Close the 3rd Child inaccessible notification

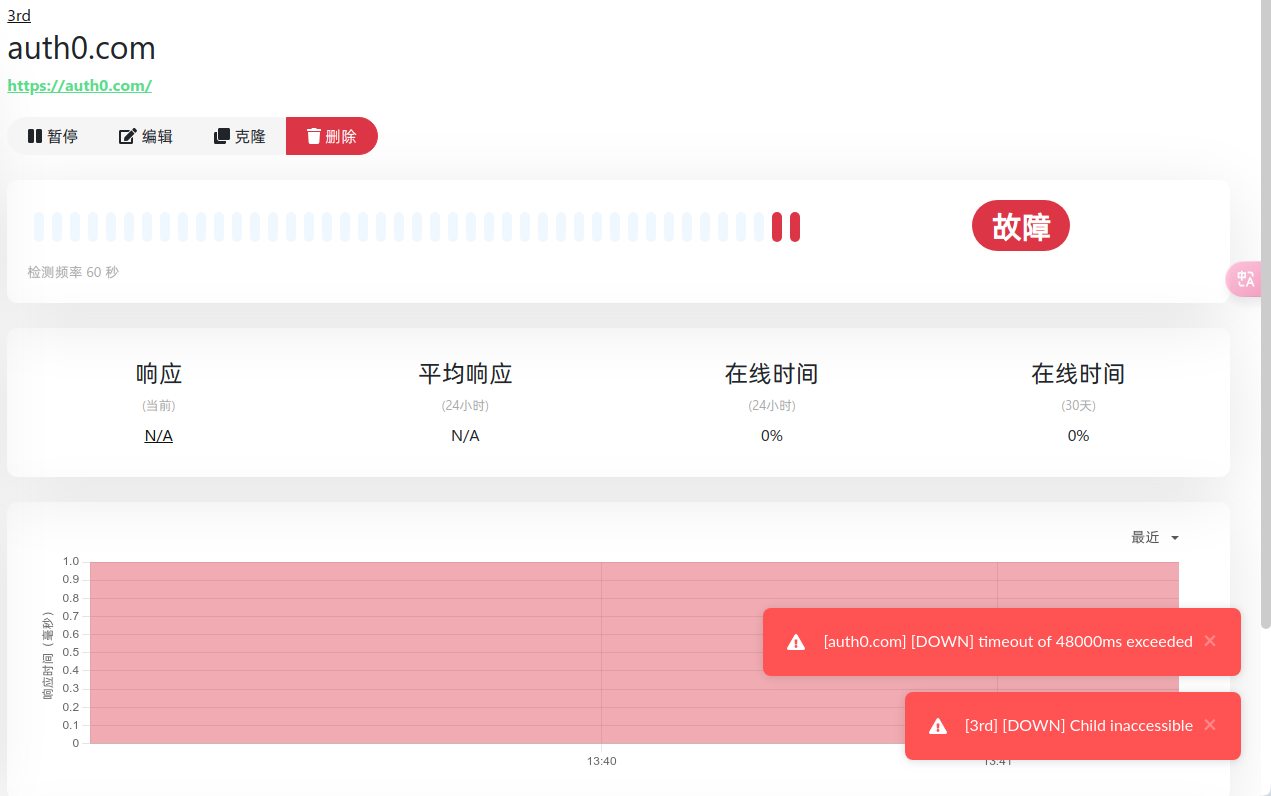point(1210,725)
